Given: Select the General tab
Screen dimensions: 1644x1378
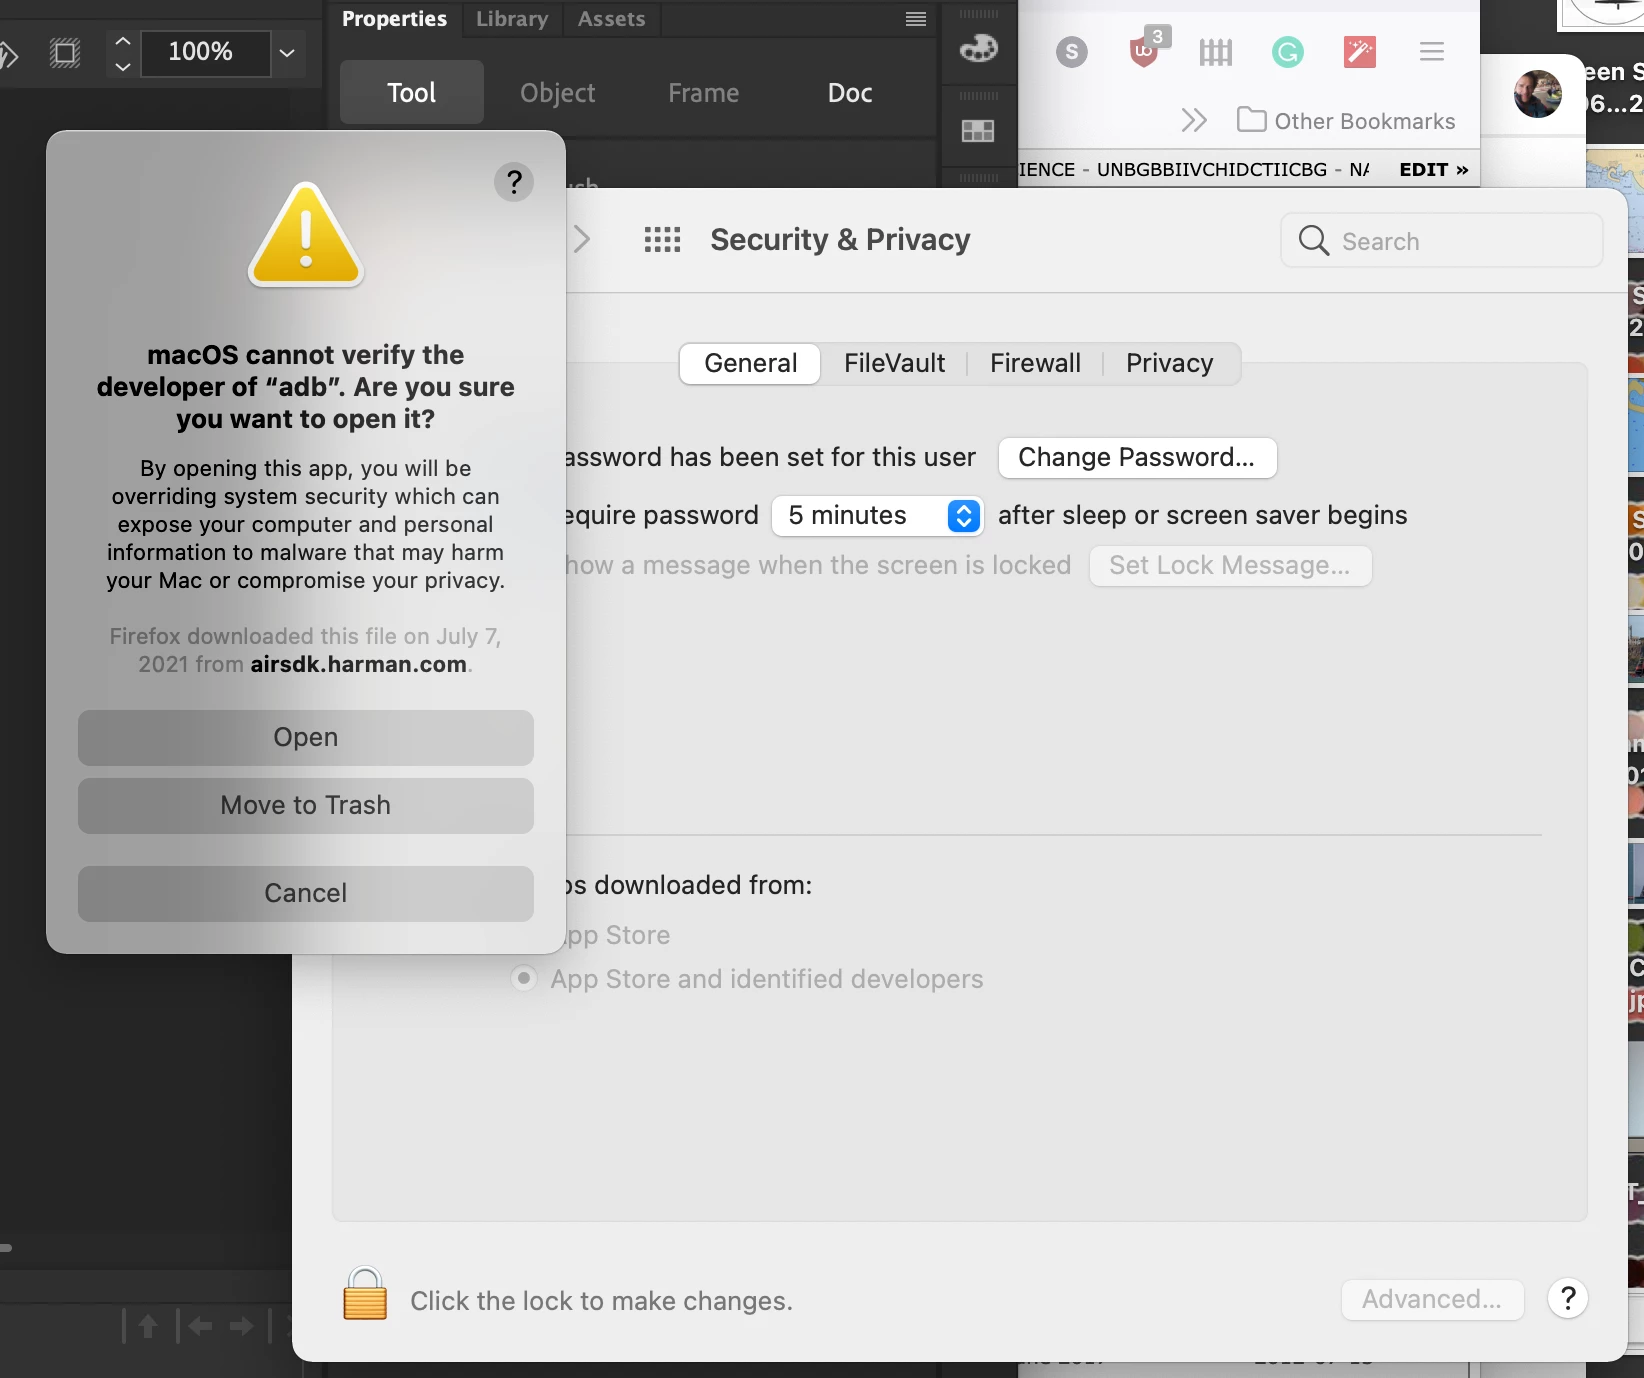Looking at the screenshot, I should point(750,363).
